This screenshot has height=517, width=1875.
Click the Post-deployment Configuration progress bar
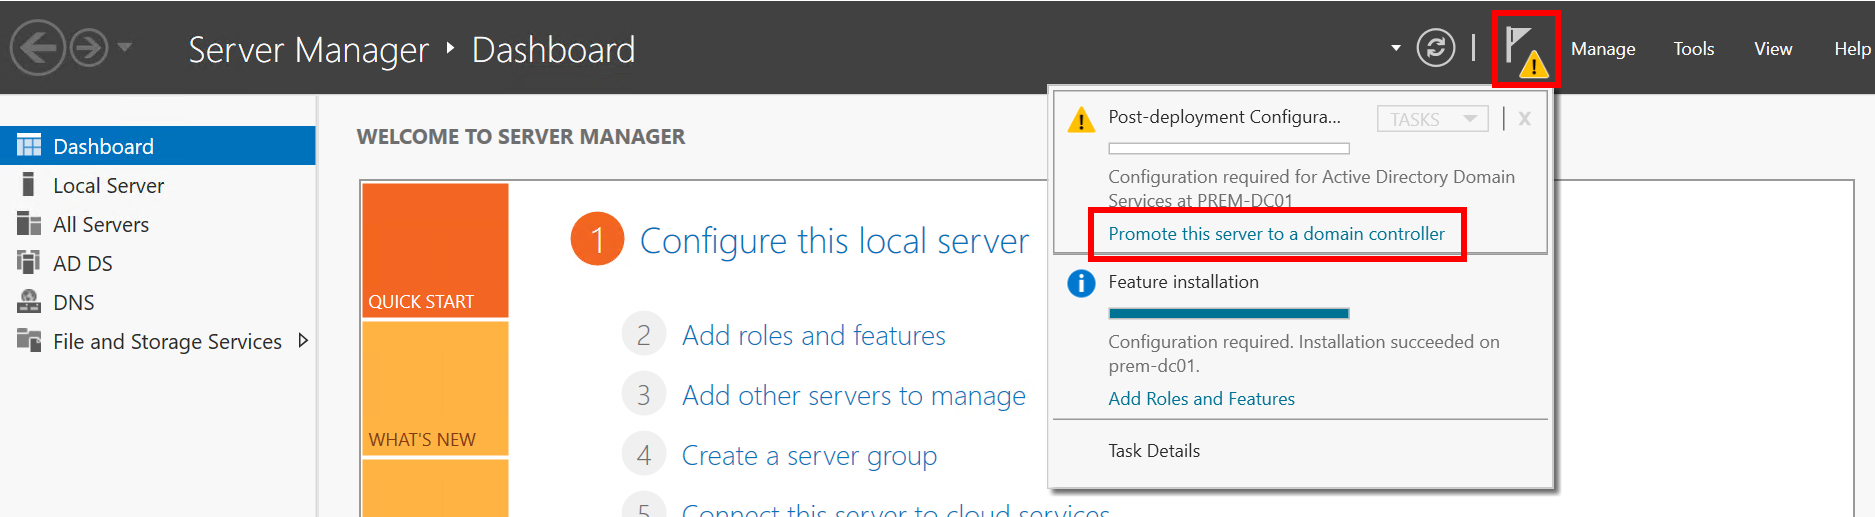1229,148
